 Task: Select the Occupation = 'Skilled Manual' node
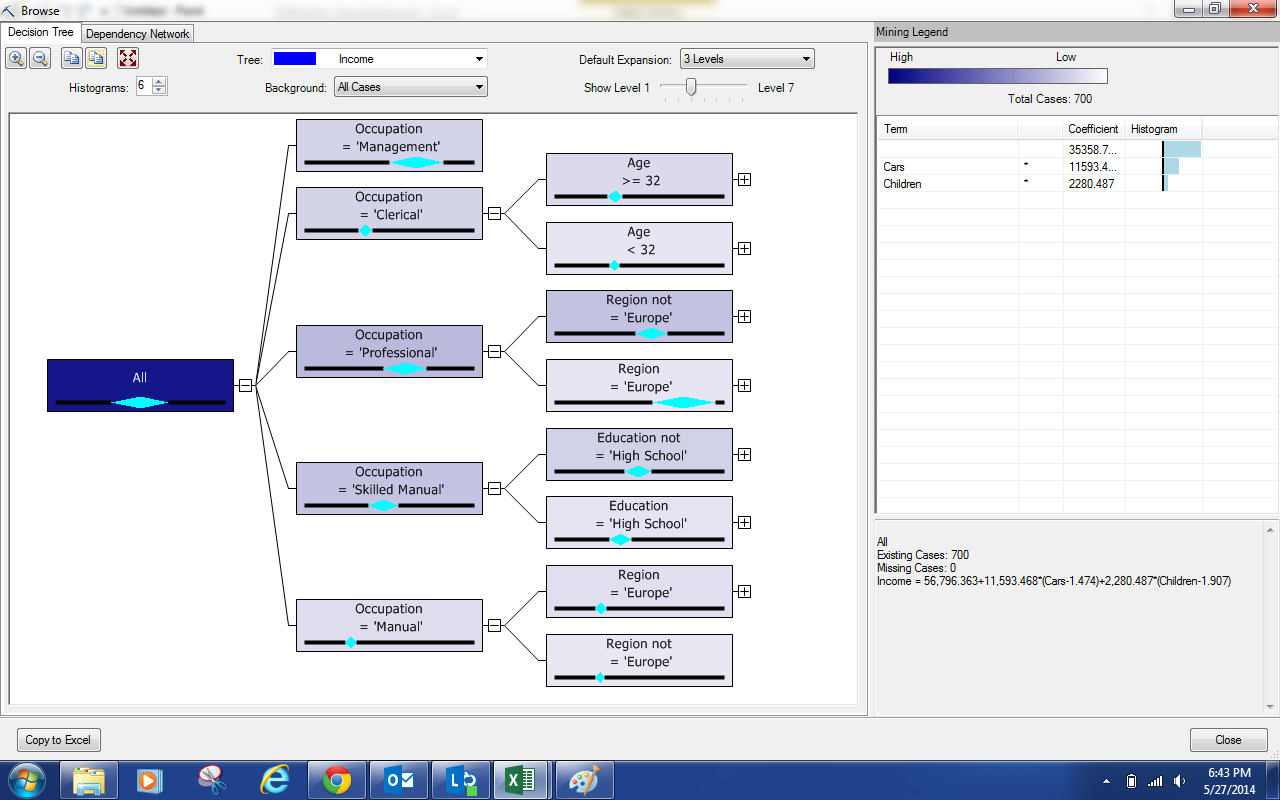pyautogui.click(x=389, y=488)
